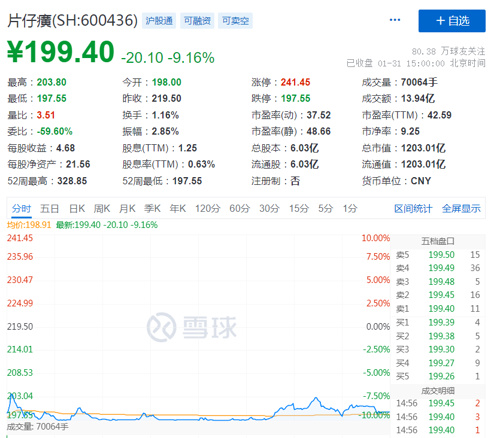This screenshot has width=500, height=438.
Task: Click the 可卖空 tag
Action: [235, 21]
